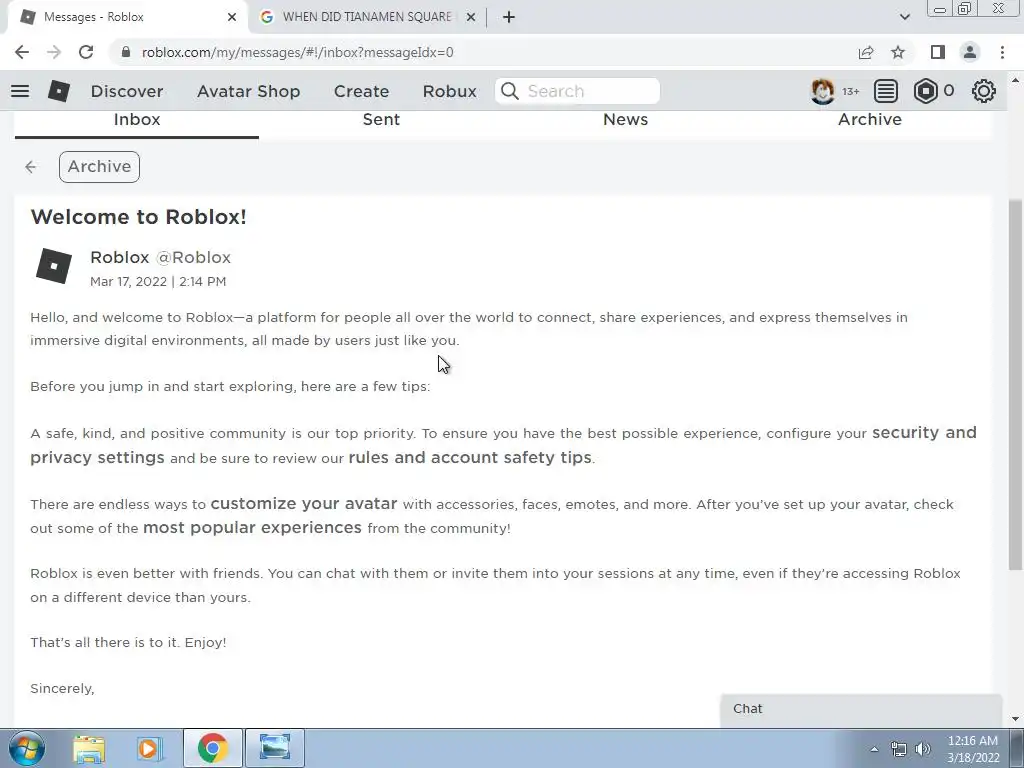
Task: Share this page icon
Action: coord(866,52)
